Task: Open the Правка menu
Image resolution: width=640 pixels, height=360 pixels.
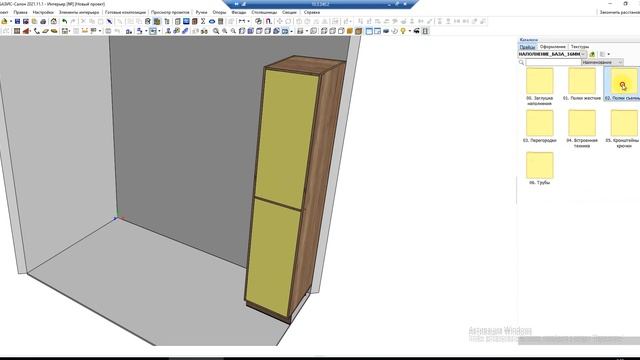Action: [x=20, y=12]
